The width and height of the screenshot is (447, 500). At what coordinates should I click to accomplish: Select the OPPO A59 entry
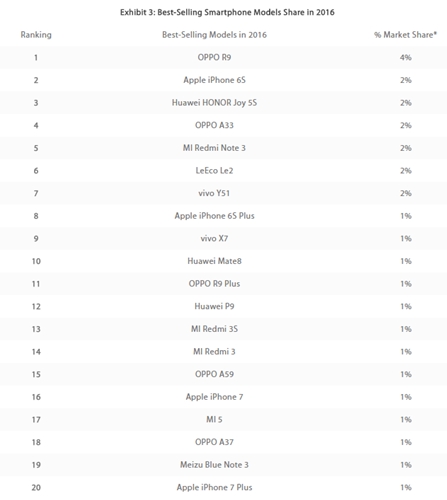[x=214, y=374]
